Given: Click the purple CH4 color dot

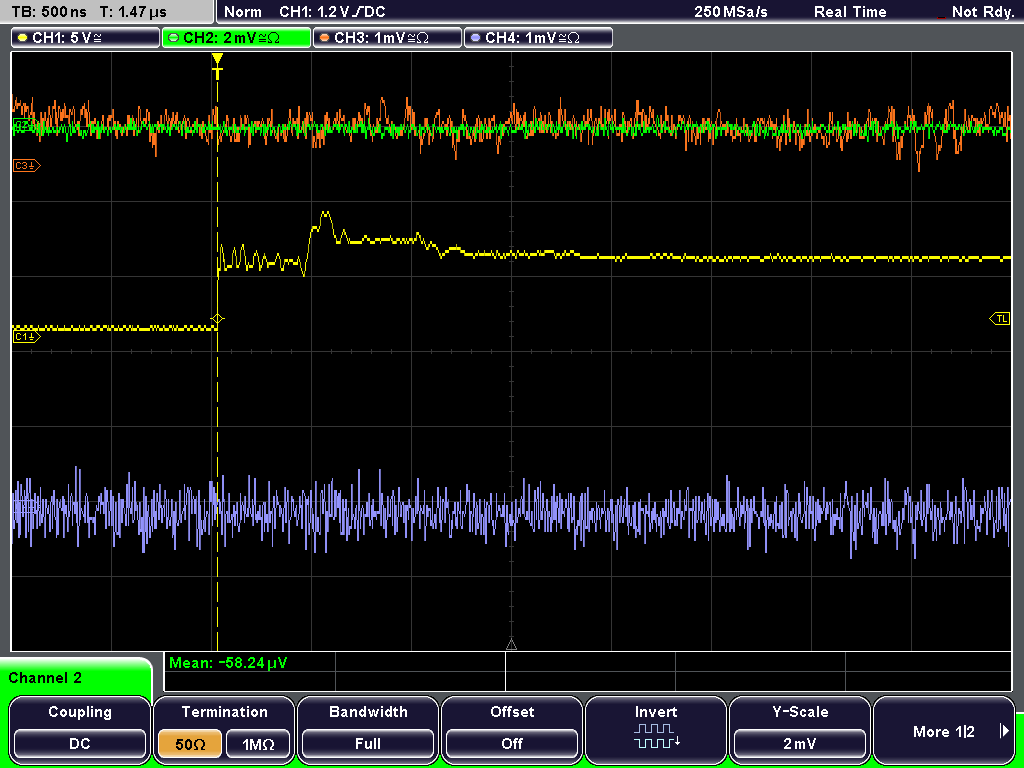Looking at the screenshot, I should tap(475, 38).
